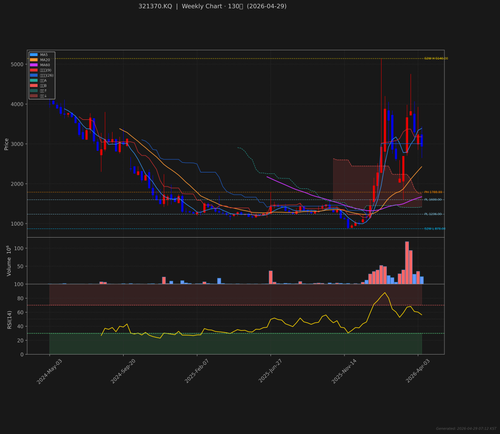
Task: Click the price axis tick '3000'
Action: click(x=17, y=144)
